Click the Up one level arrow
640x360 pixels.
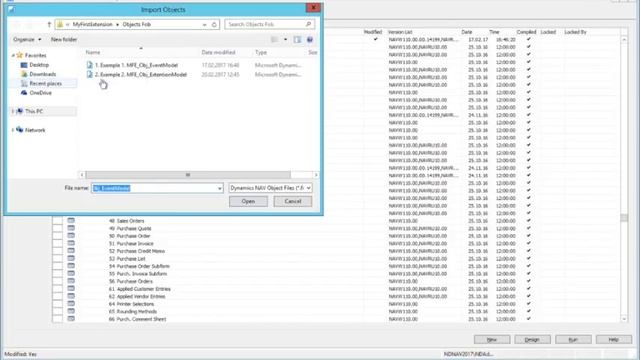point(49,24)
